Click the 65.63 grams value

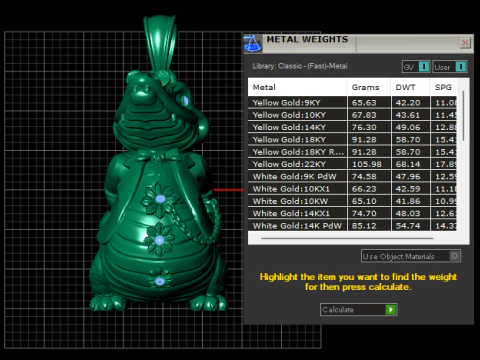point(364,103)
